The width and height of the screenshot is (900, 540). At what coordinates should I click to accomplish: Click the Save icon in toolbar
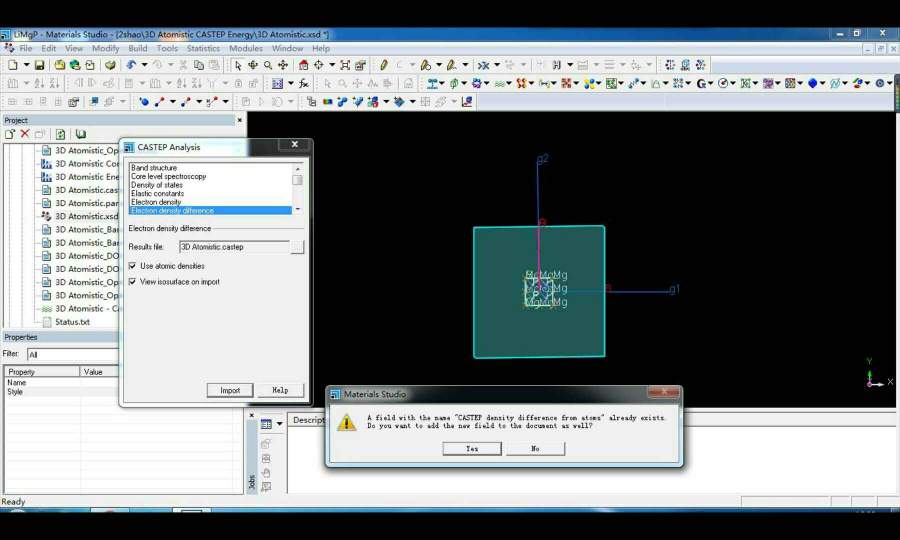40,65
